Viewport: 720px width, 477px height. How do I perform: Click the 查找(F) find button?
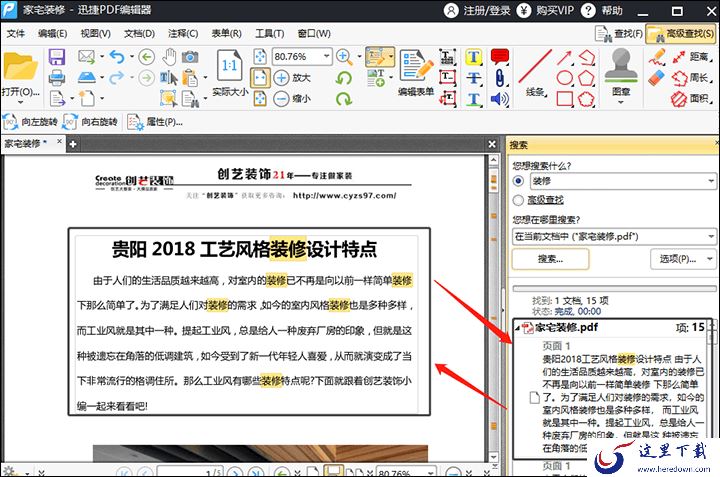[618, 34]
